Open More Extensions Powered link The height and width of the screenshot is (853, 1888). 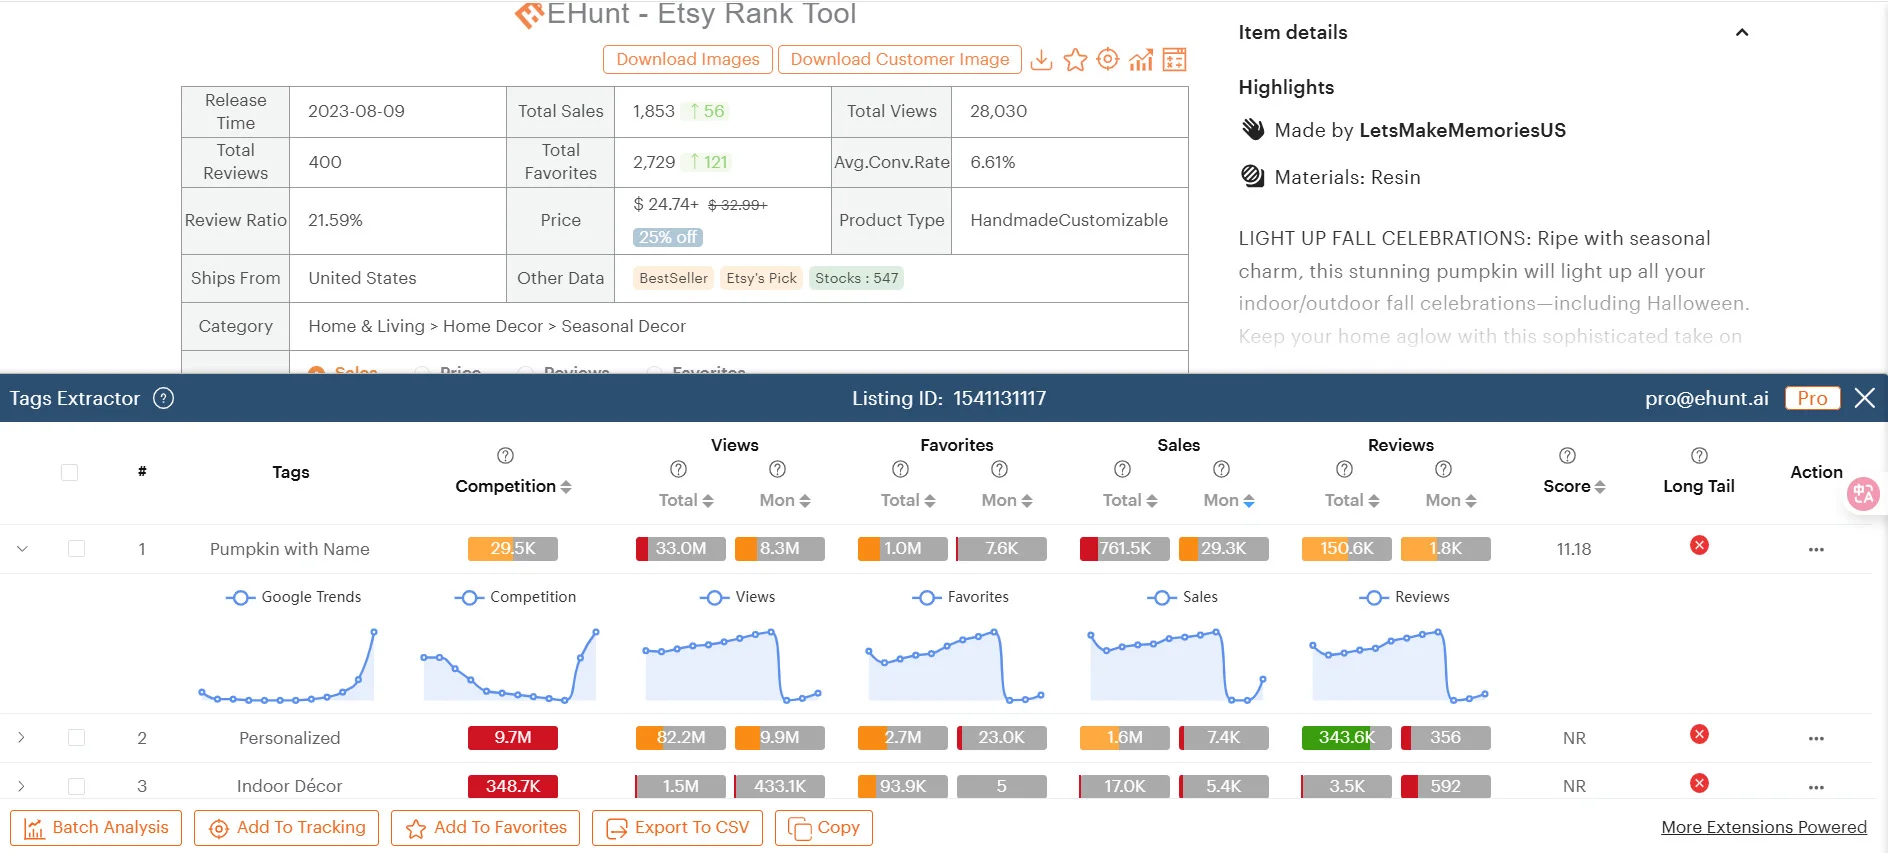(1764, 827)
